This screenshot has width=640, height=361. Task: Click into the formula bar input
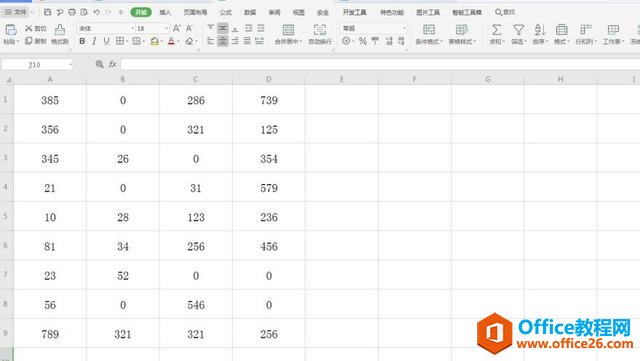(x=380, y=64)
